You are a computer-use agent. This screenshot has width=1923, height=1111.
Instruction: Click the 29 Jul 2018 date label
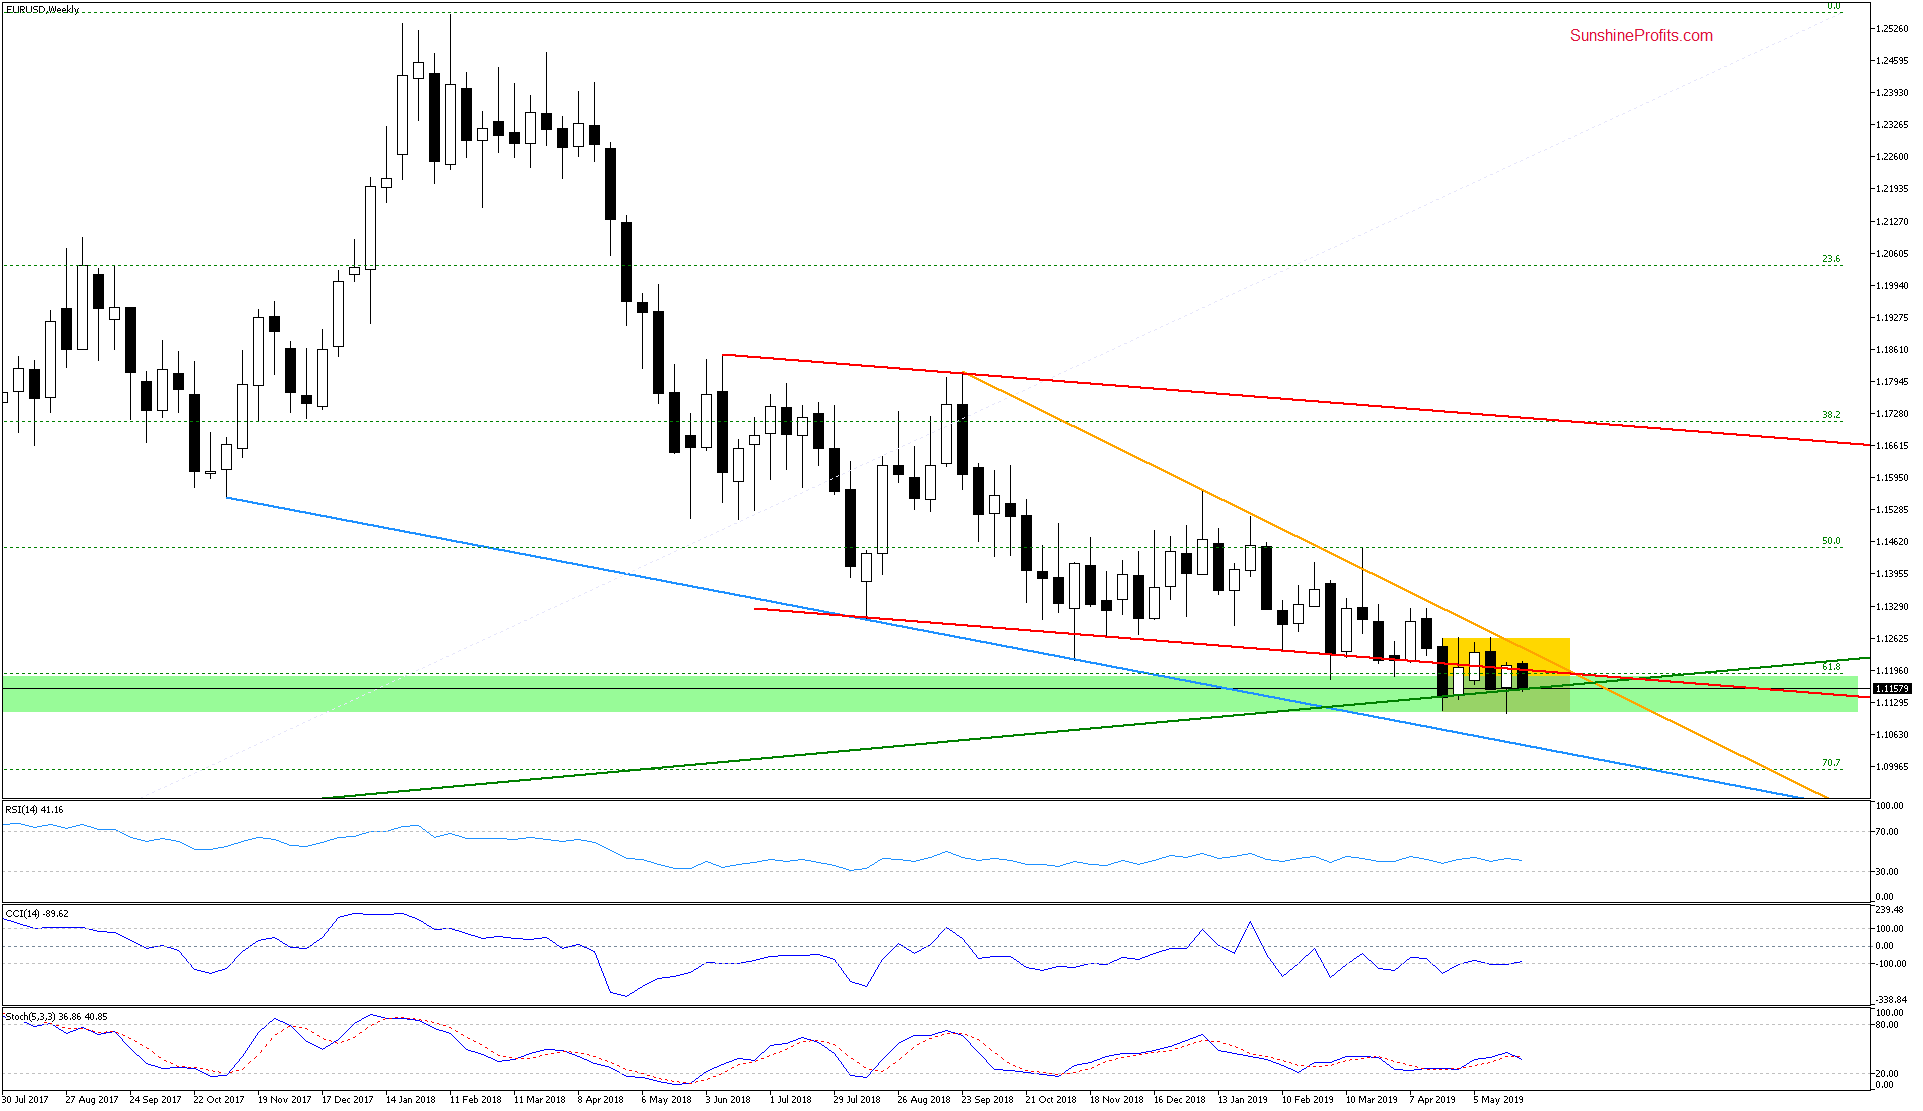coord(857,1099)
